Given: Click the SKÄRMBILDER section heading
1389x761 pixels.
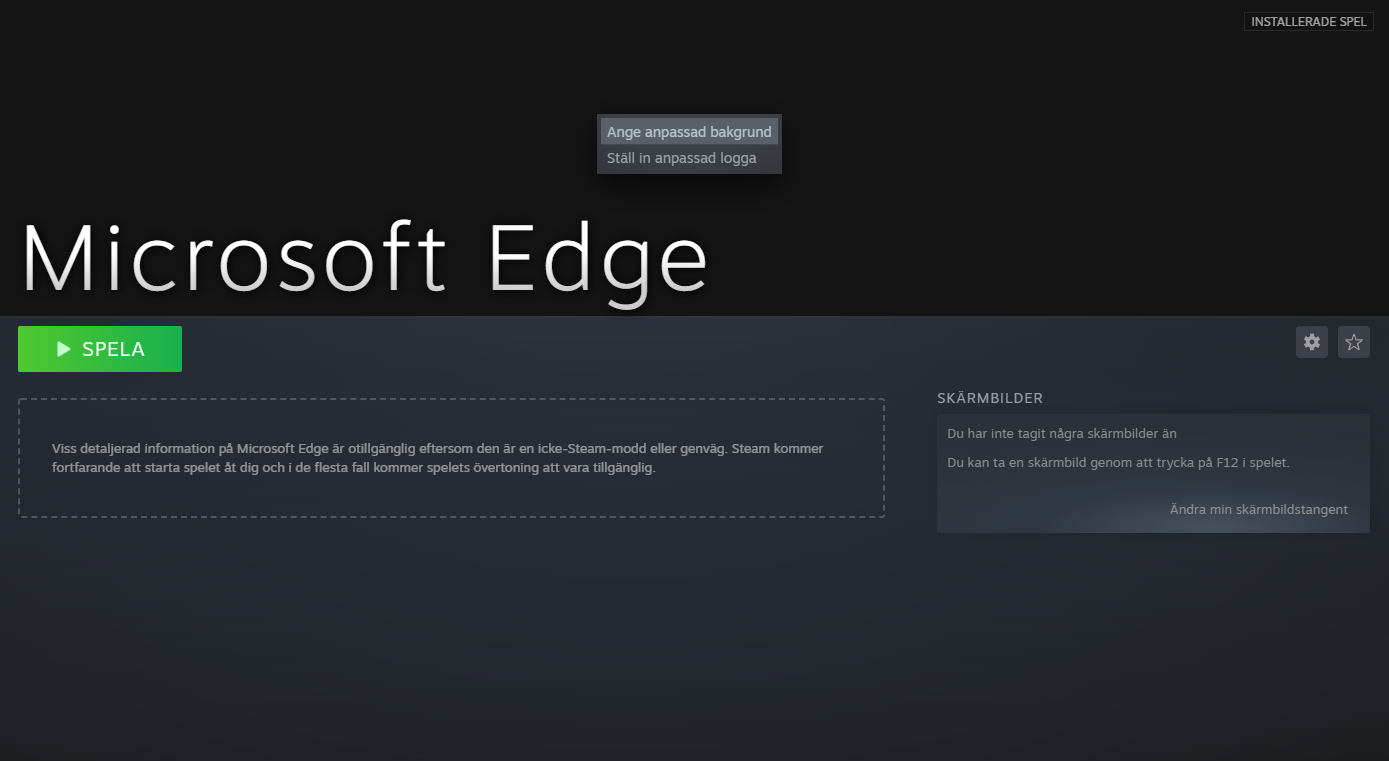Looking at the screenshot, I should click(989, 398).
